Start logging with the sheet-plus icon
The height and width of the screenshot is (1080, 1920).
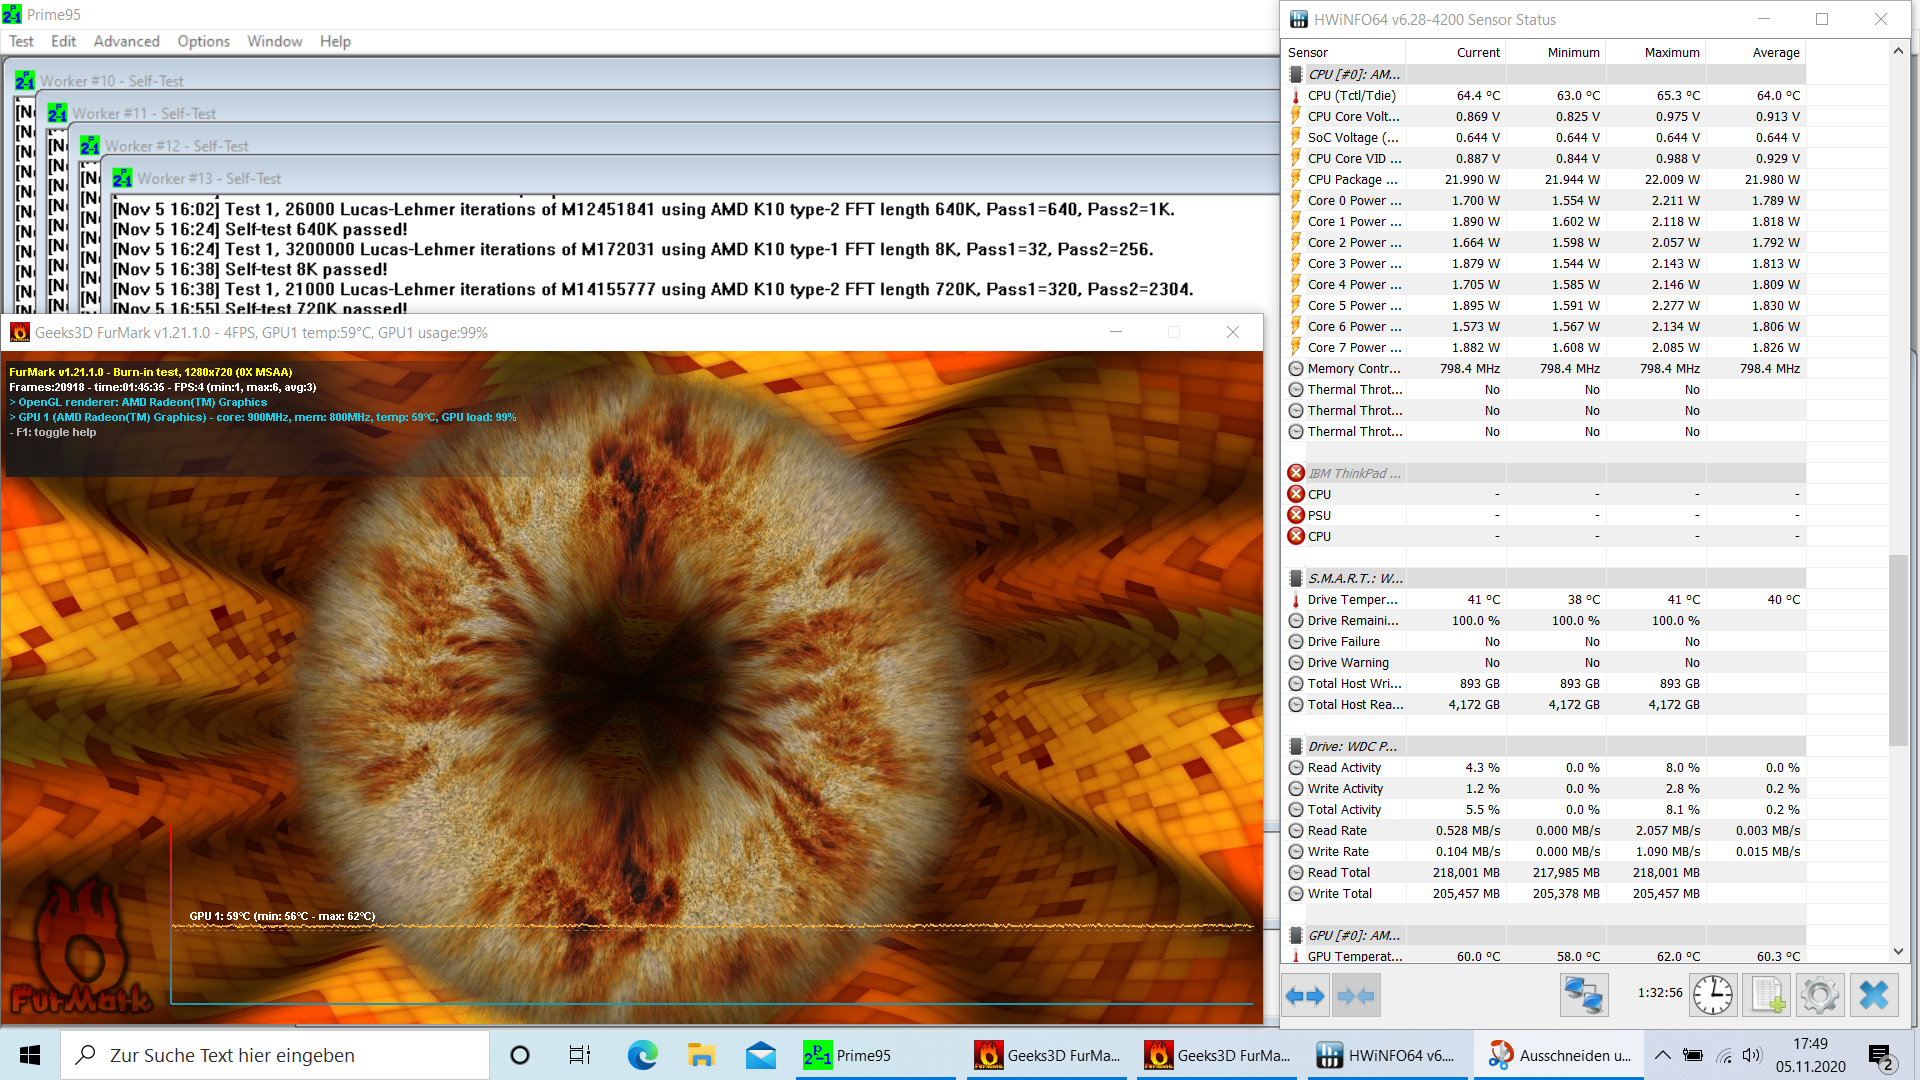(x=1767, y=995)
